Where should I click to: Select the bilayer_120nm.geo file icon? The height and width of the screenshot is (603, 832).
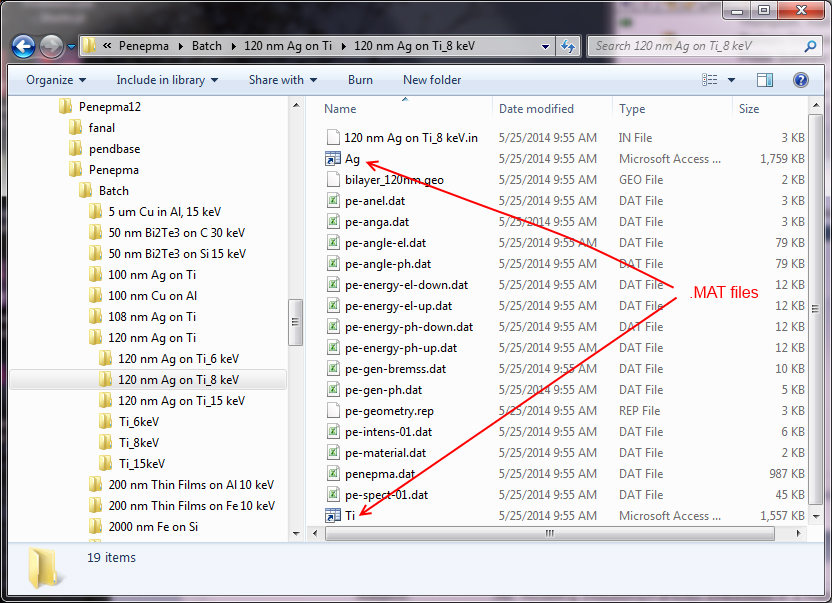[333, 180]
